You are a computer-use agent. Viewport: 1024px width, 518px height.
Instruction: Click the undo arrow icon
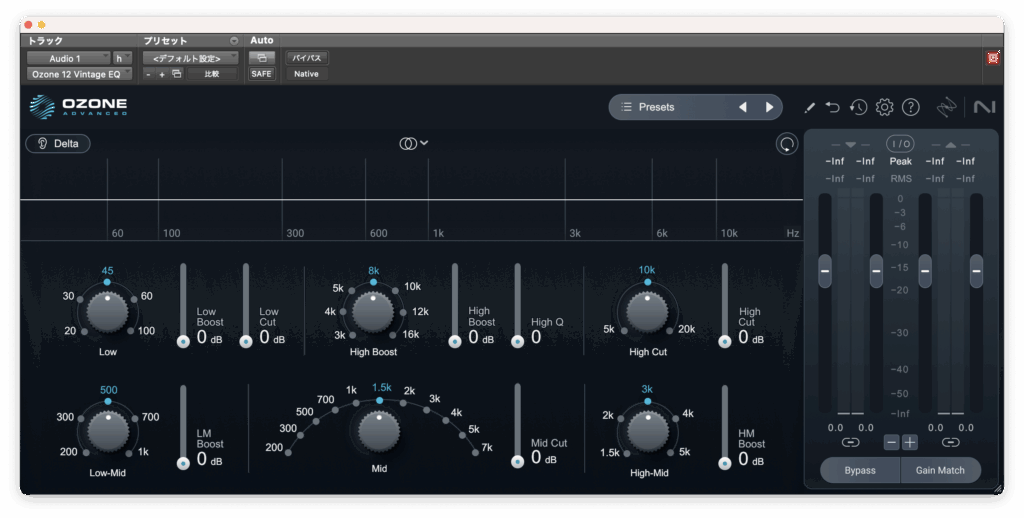click(833, 107)
